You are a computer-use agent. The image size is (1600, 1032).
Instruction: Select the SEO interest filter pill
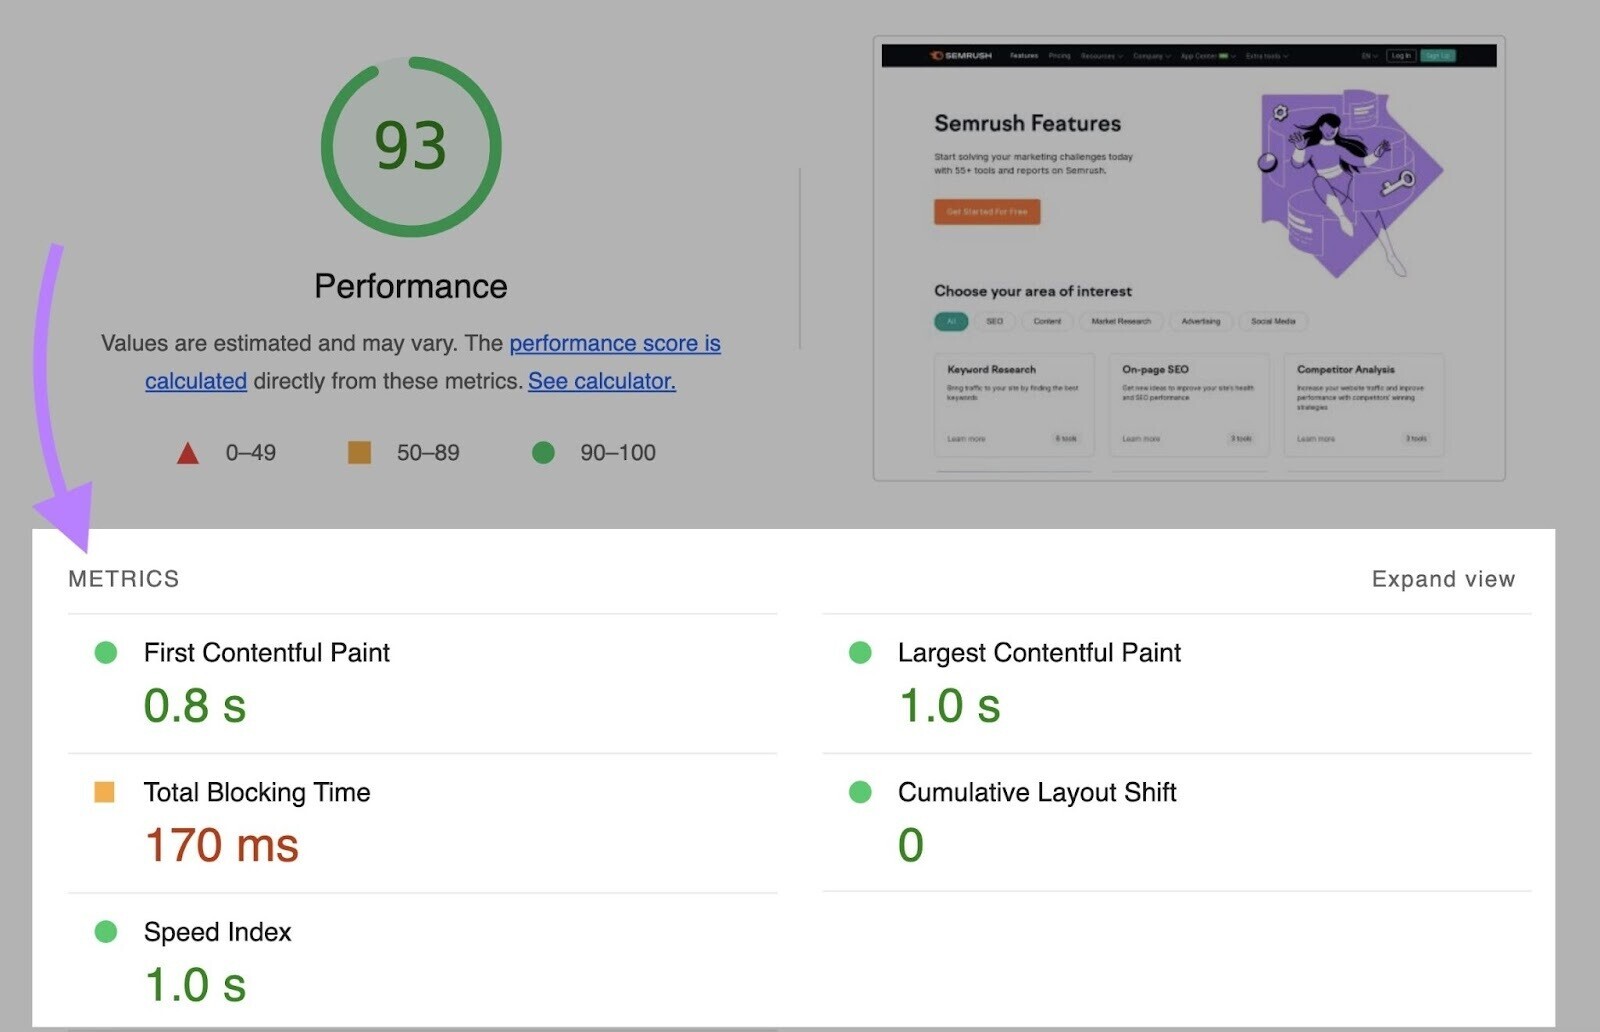click(993, 322)
